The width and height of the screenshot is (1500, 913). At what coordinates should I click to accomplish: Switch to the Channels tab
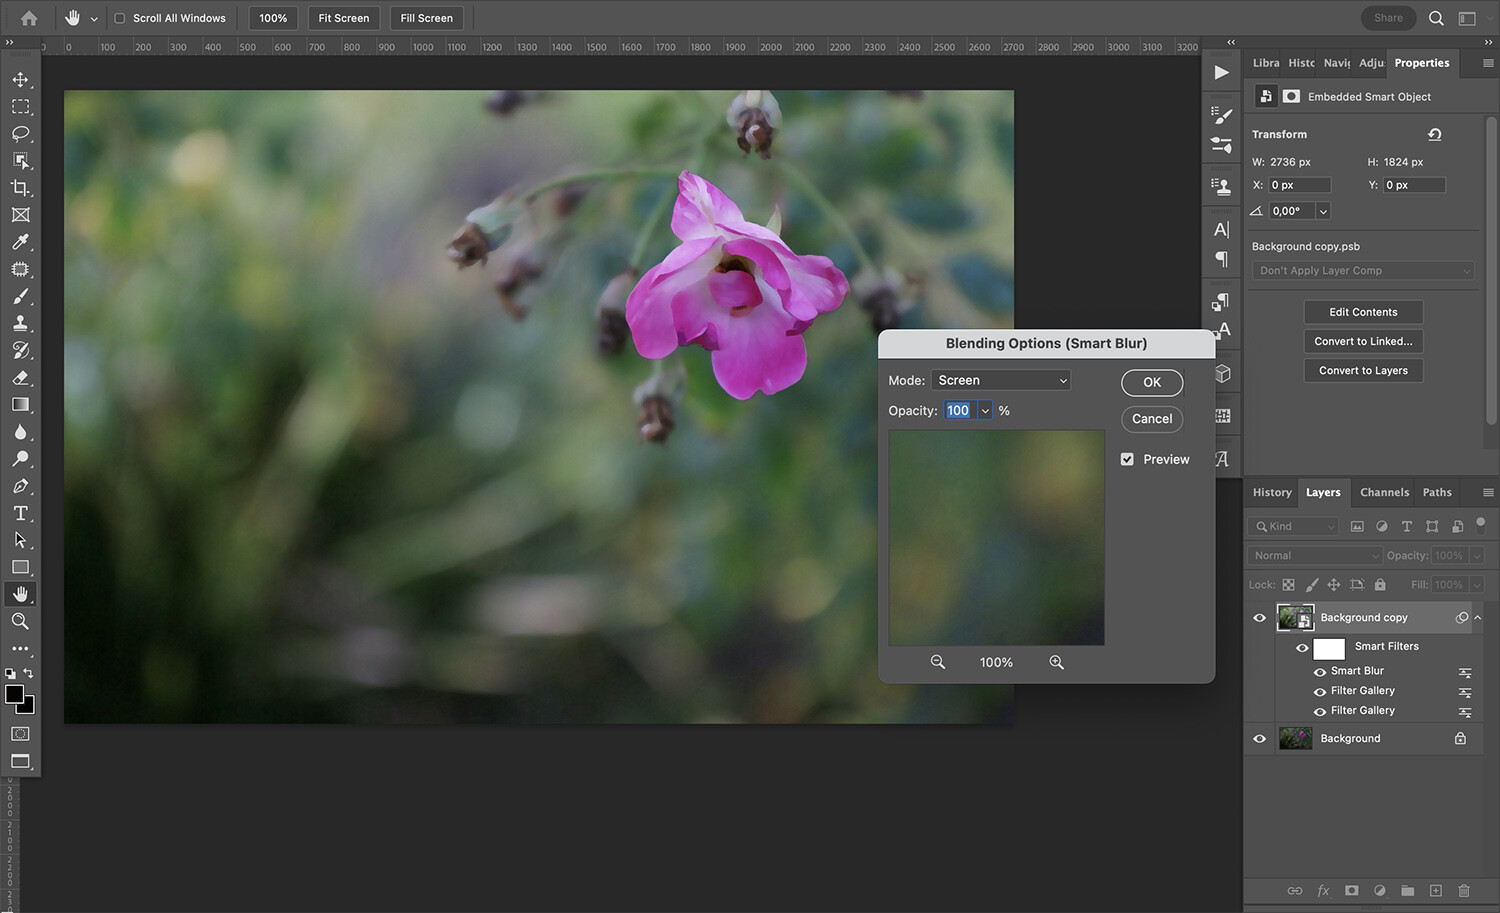click(1384, 492)
